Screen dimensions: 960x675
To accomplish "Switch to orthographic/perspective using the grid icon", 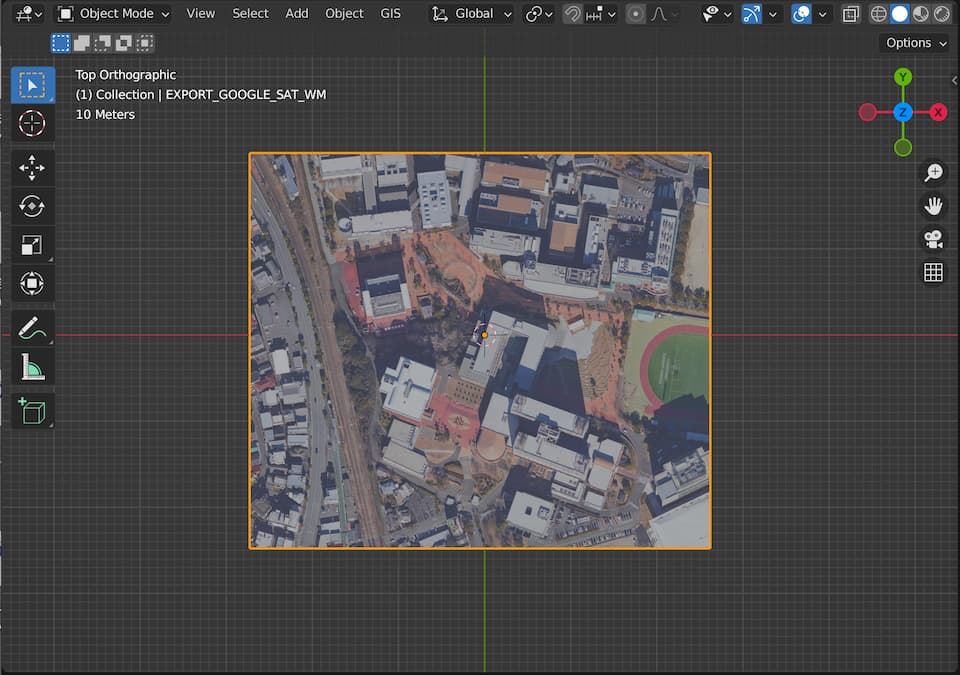I will 933,273.
